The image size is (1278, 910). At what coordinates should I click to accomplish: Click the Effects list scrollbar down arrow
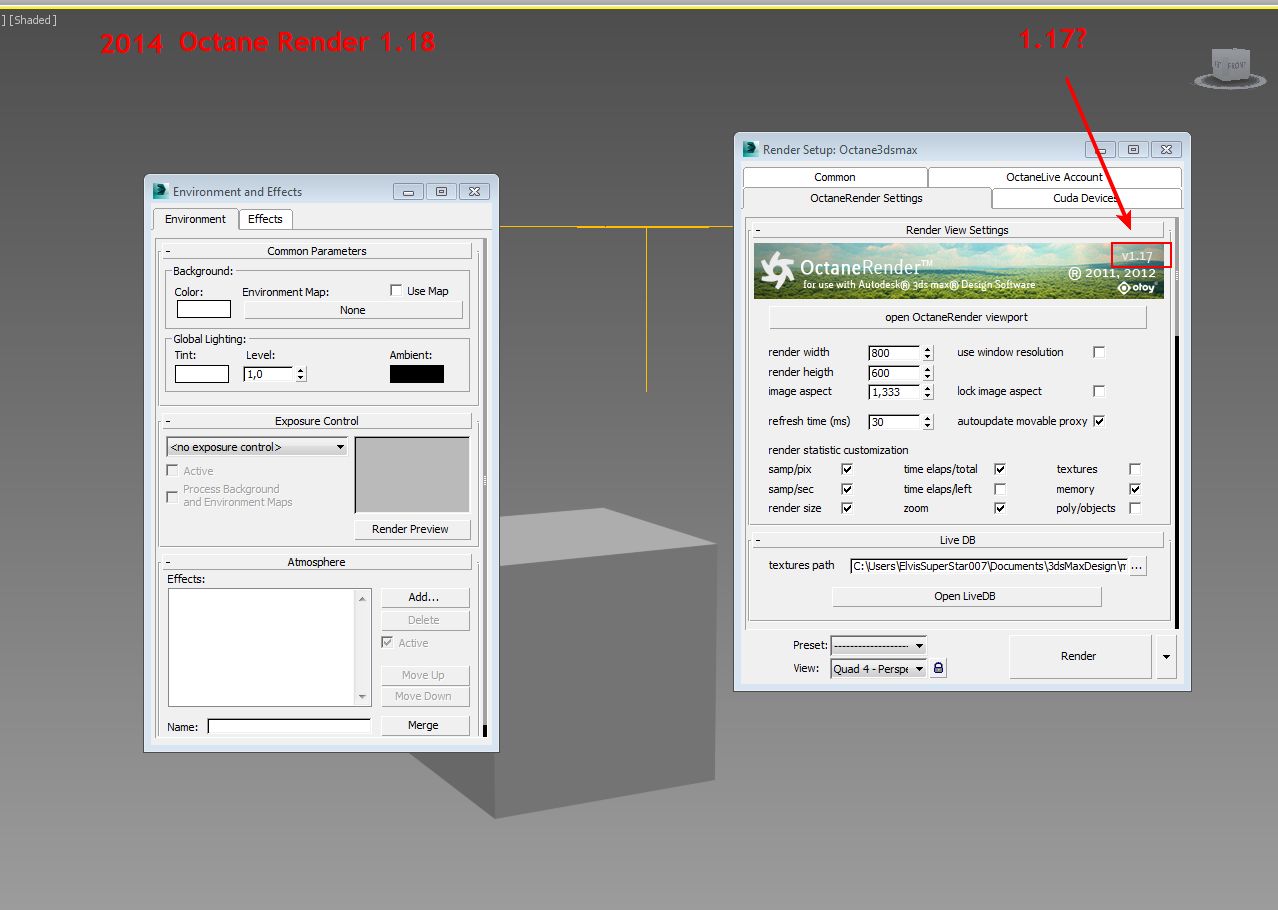pos(363,697)
